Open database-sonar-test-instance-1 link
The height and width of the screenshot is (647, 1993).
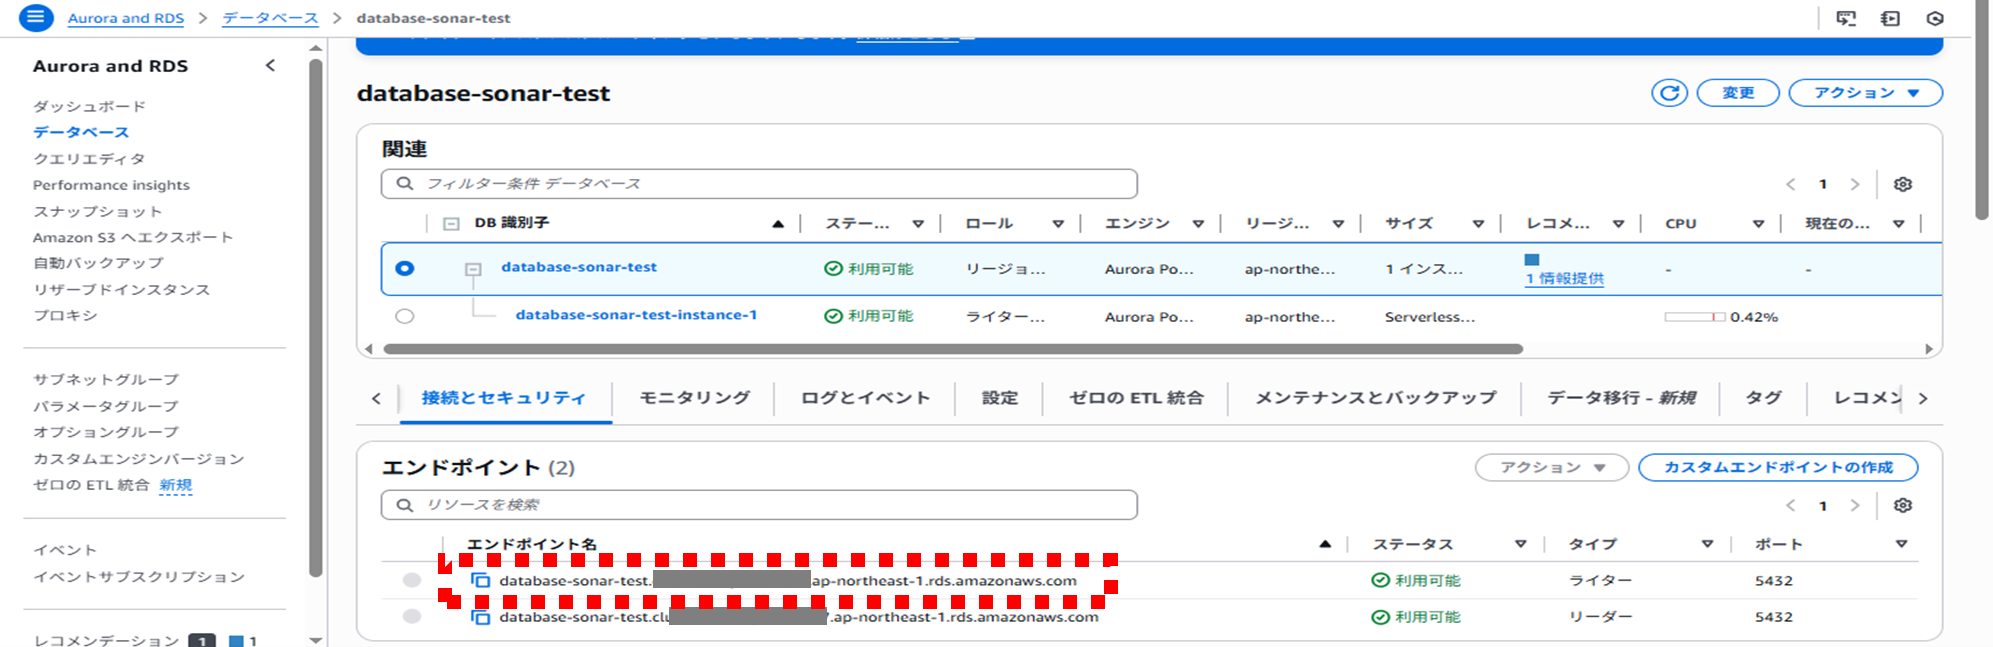pos(636,315)
